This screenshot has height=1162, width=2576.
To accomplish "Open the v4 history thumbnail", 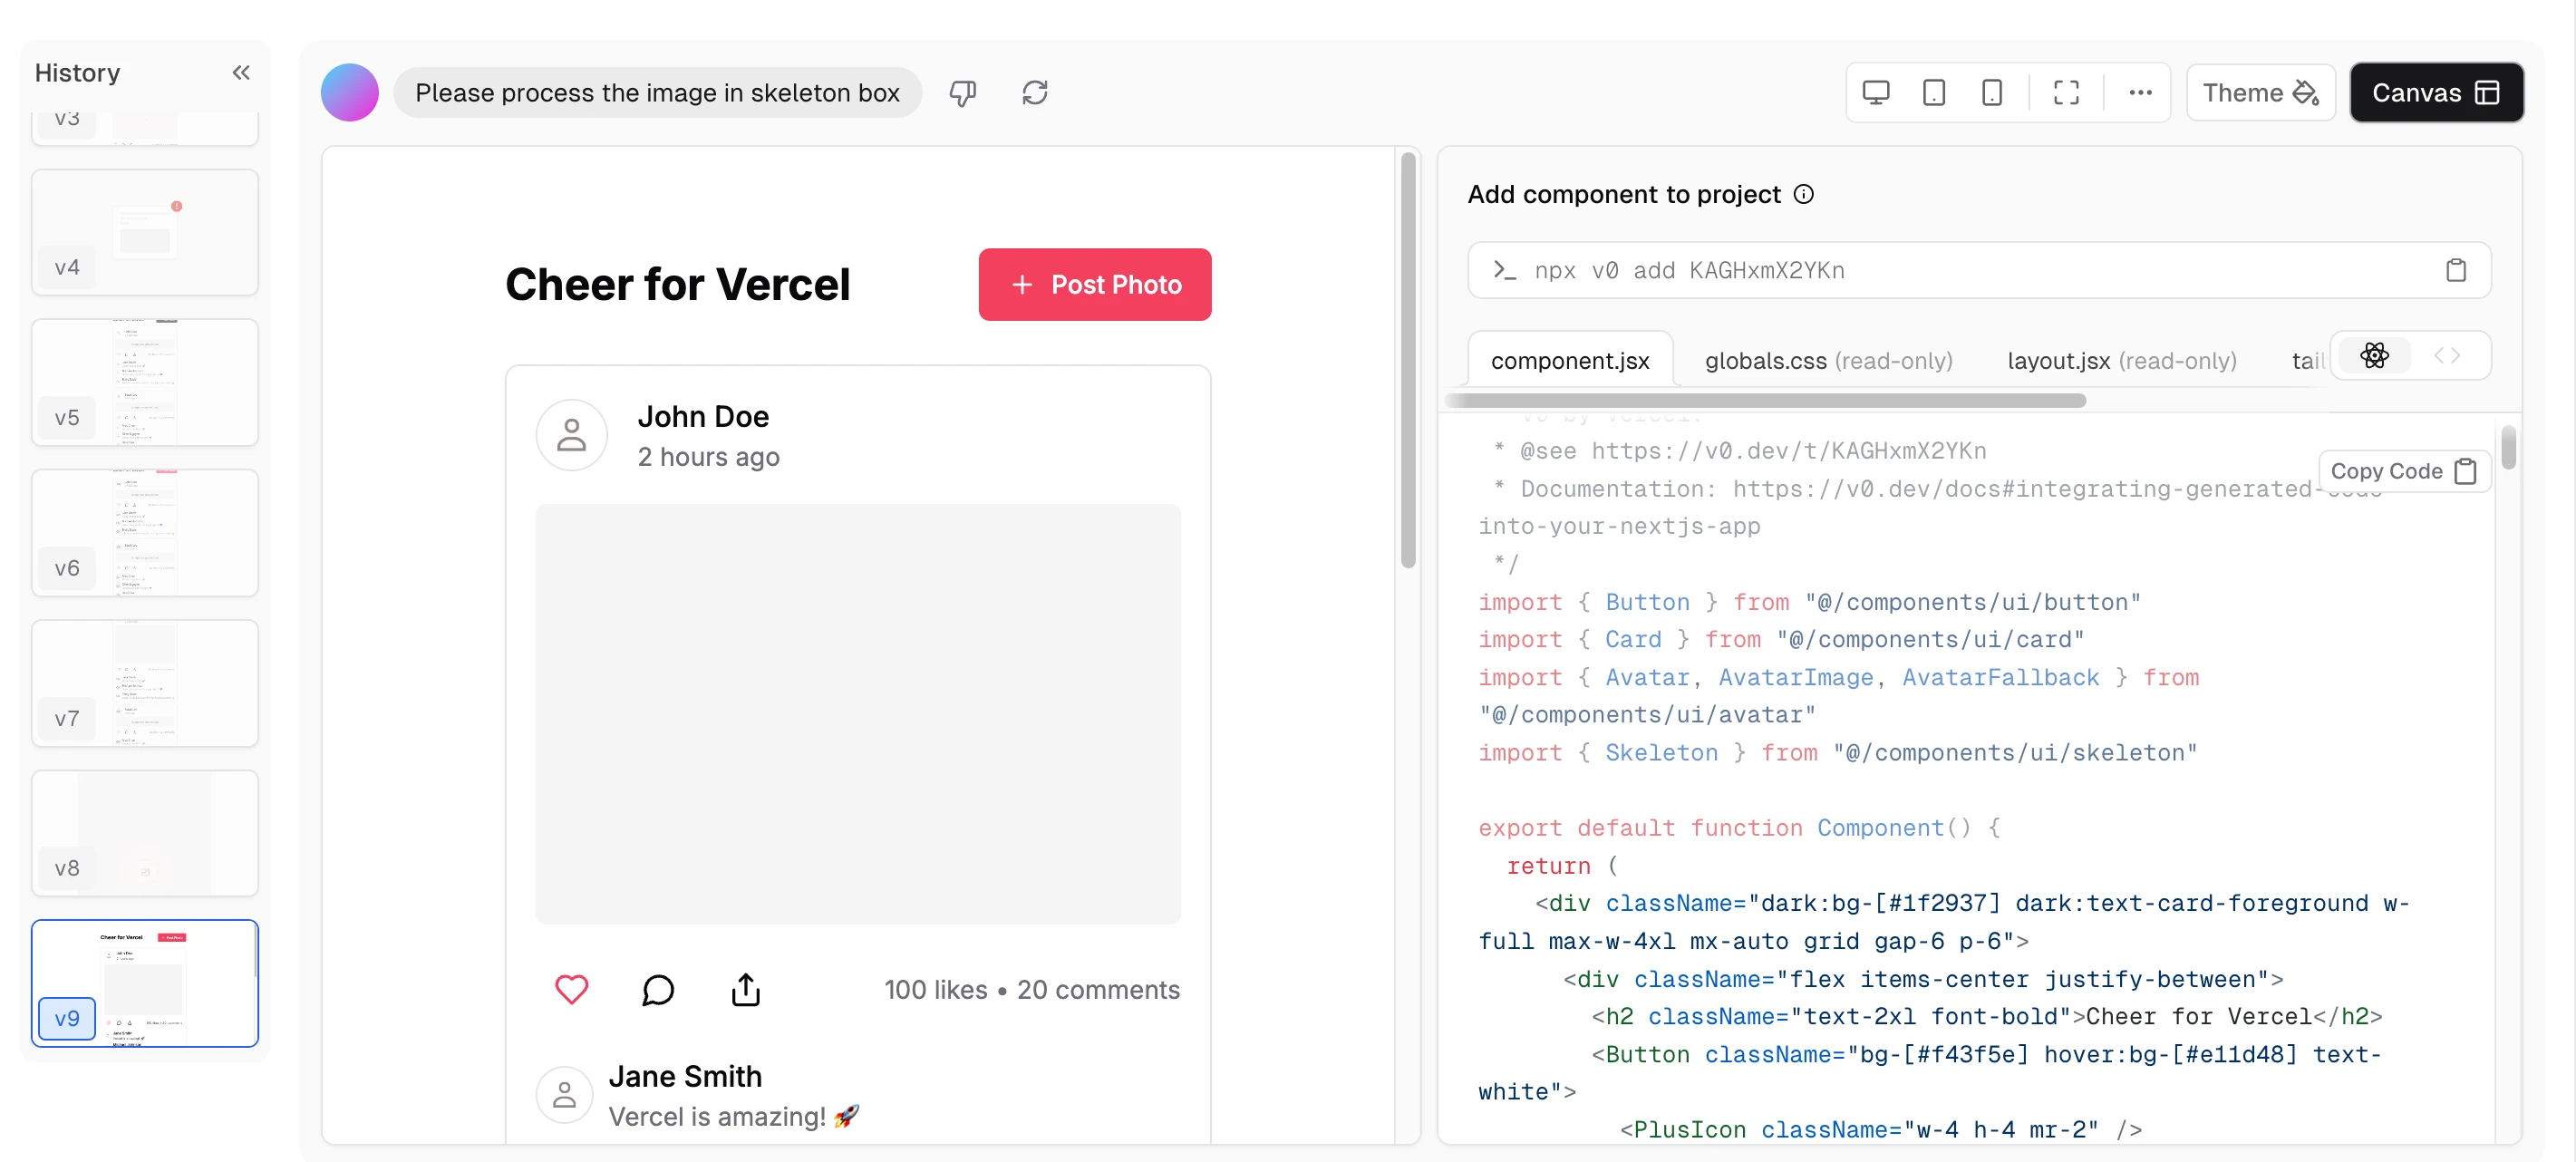I will click(x=145, y=232).
